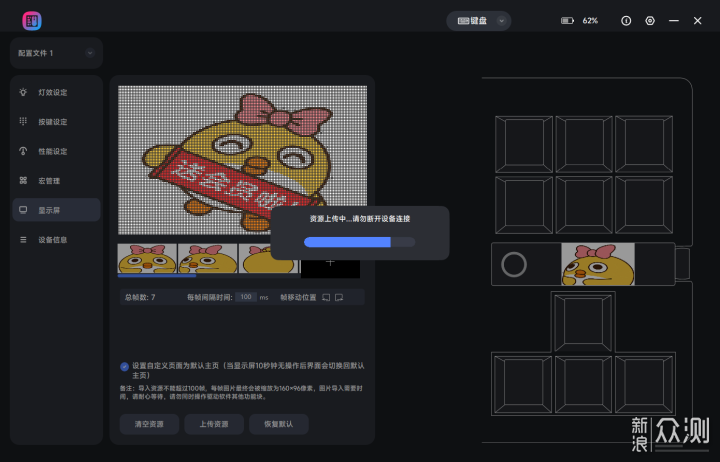Viewport: 720px width, 462px height.
Task: Click the frame strip blue scrollbar
Action: (157, 276)
